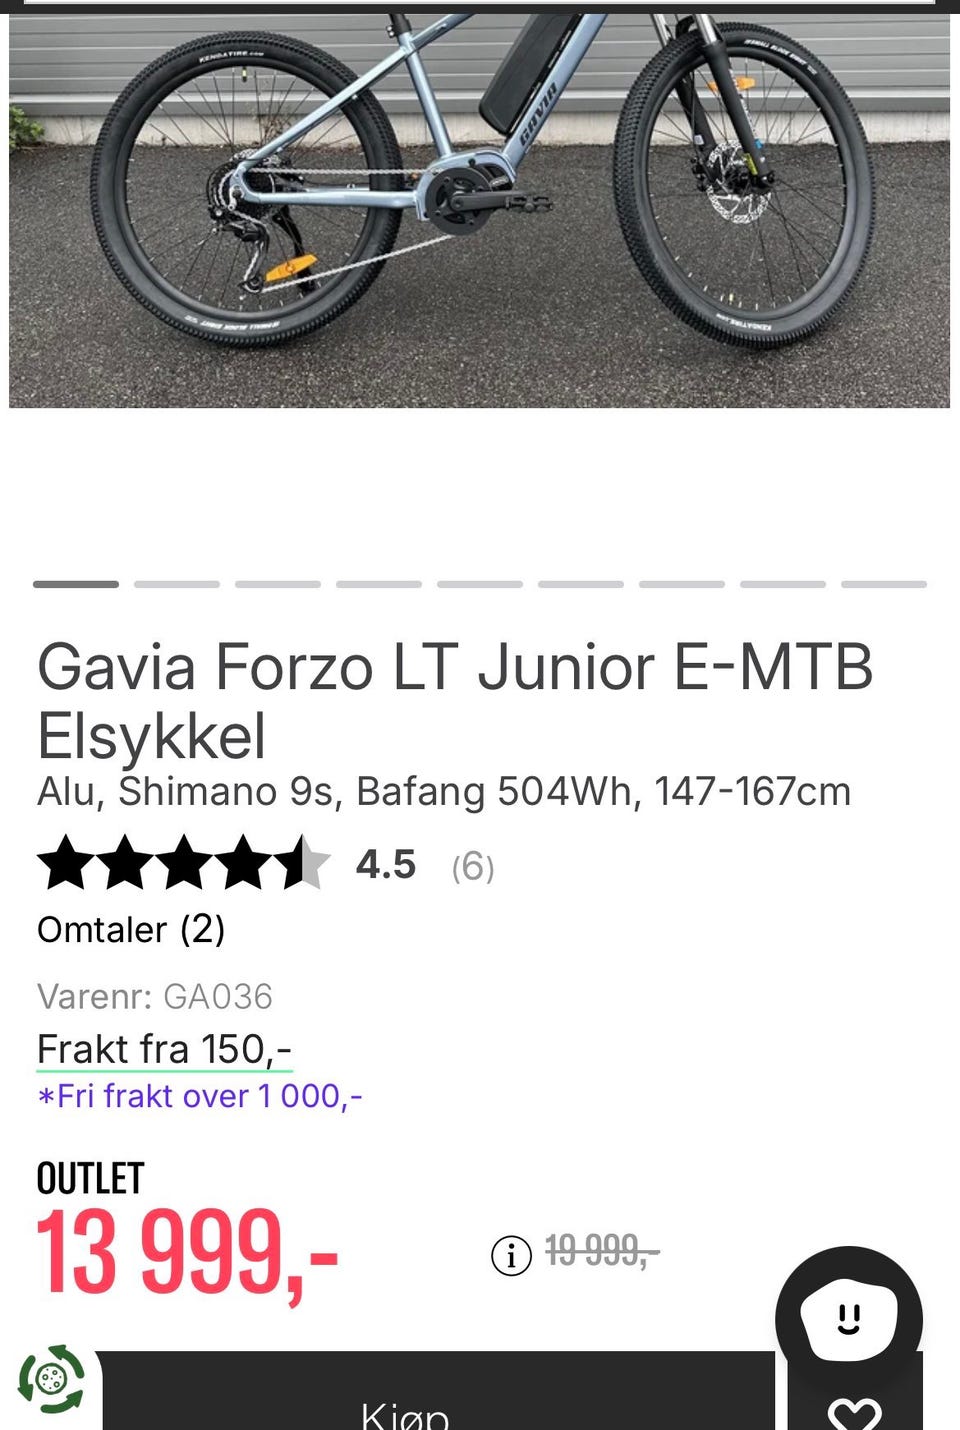This screenshot has height=1430, width=960.
Task: Open the Omtaler (2) reviews link
Action: 131,930
